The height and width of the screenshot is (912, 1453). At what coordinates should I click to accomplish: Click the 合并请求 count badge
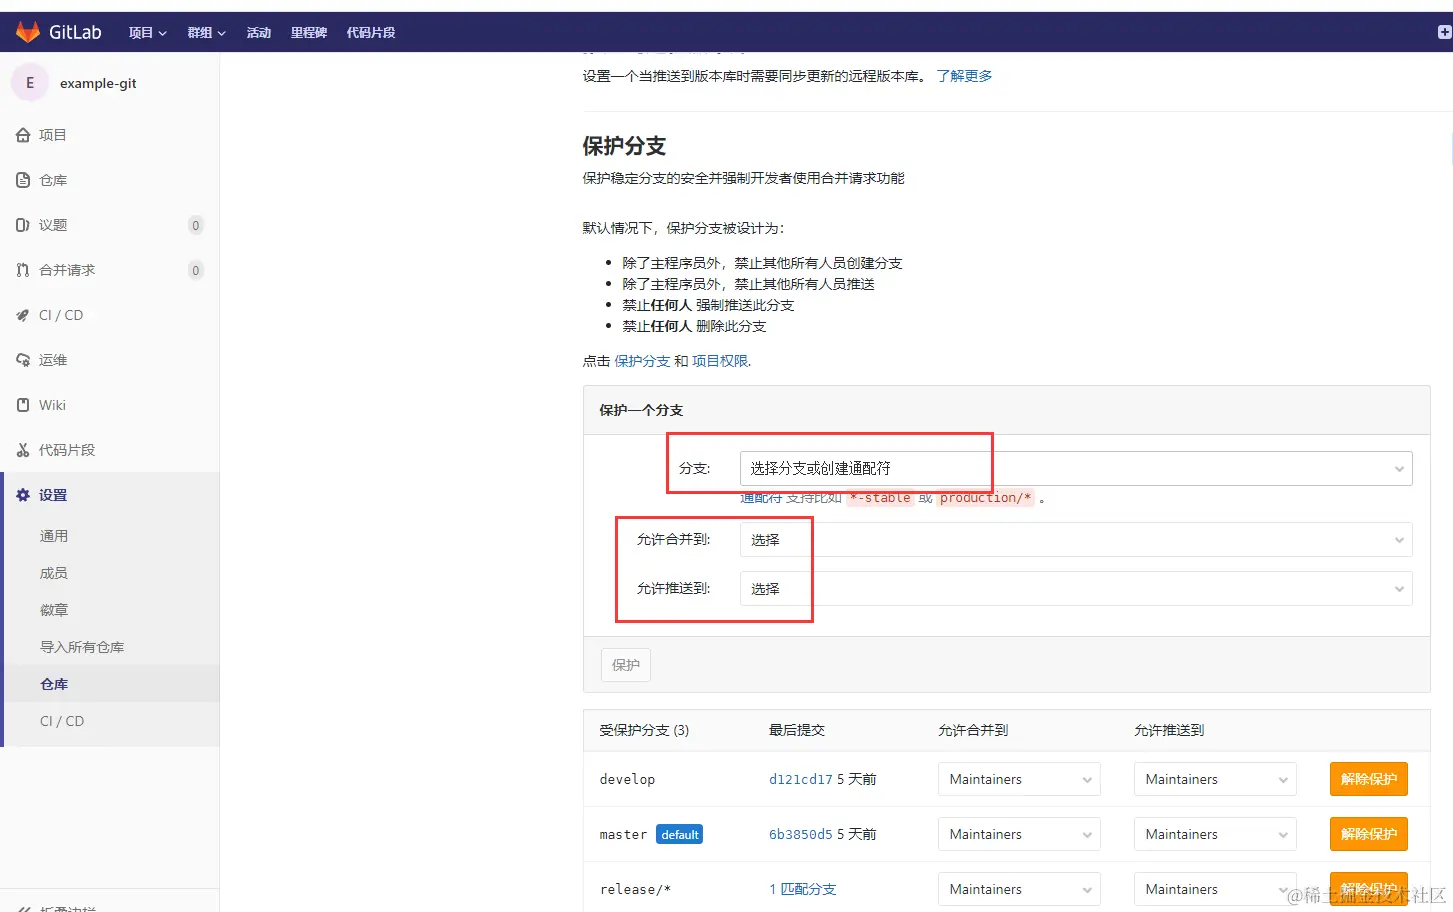click(196, 270)
